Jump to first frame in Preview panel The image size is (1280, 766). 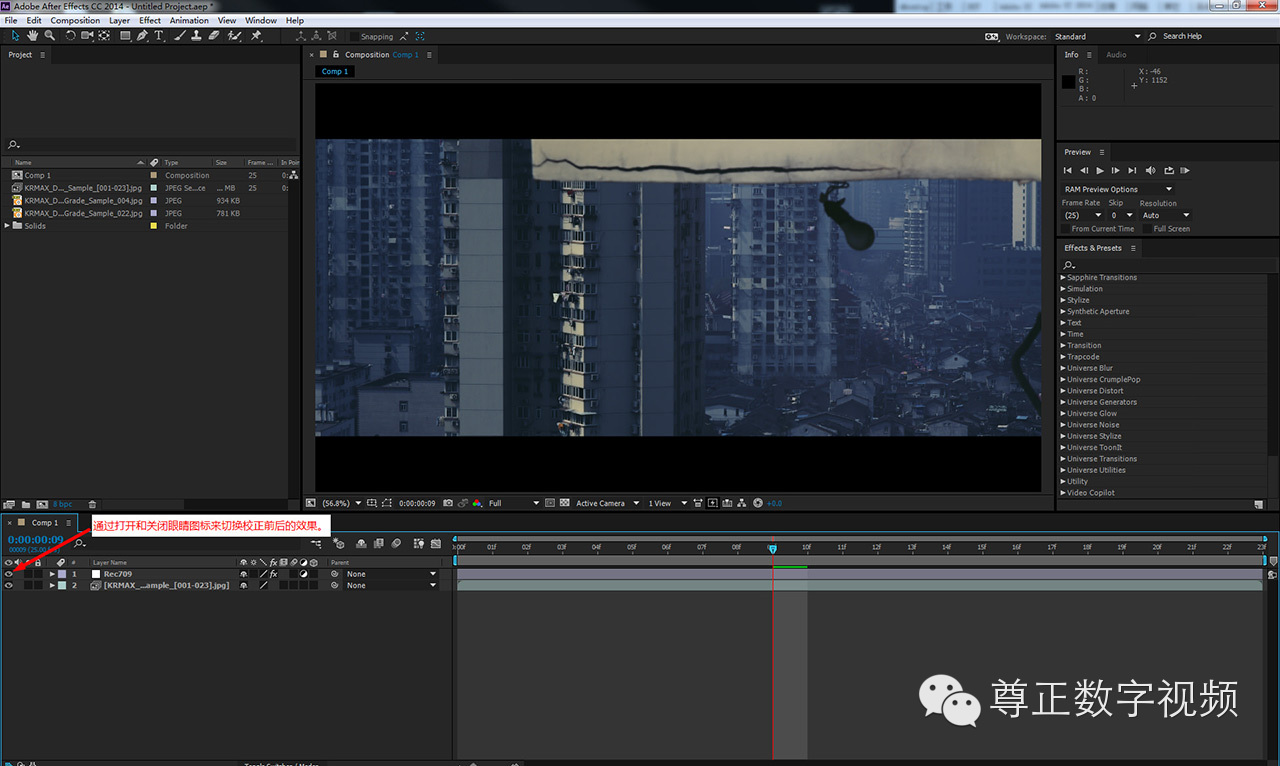coord(1068,171)
